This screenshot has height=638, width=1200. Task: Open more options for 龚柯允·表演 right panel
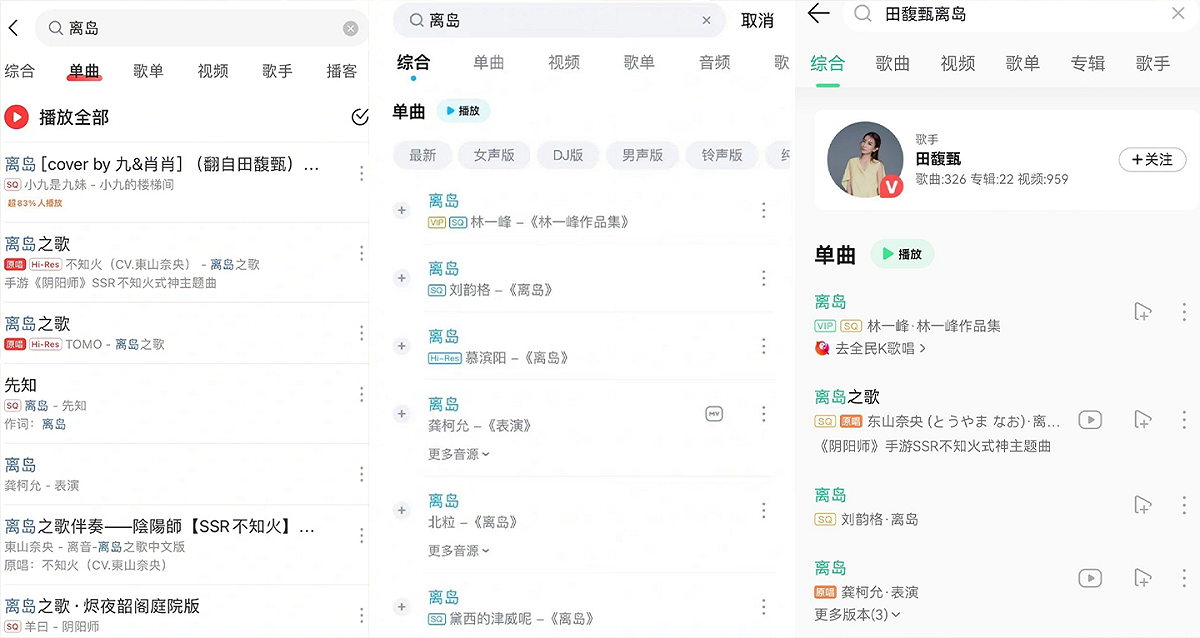[x=1185, y=578]
